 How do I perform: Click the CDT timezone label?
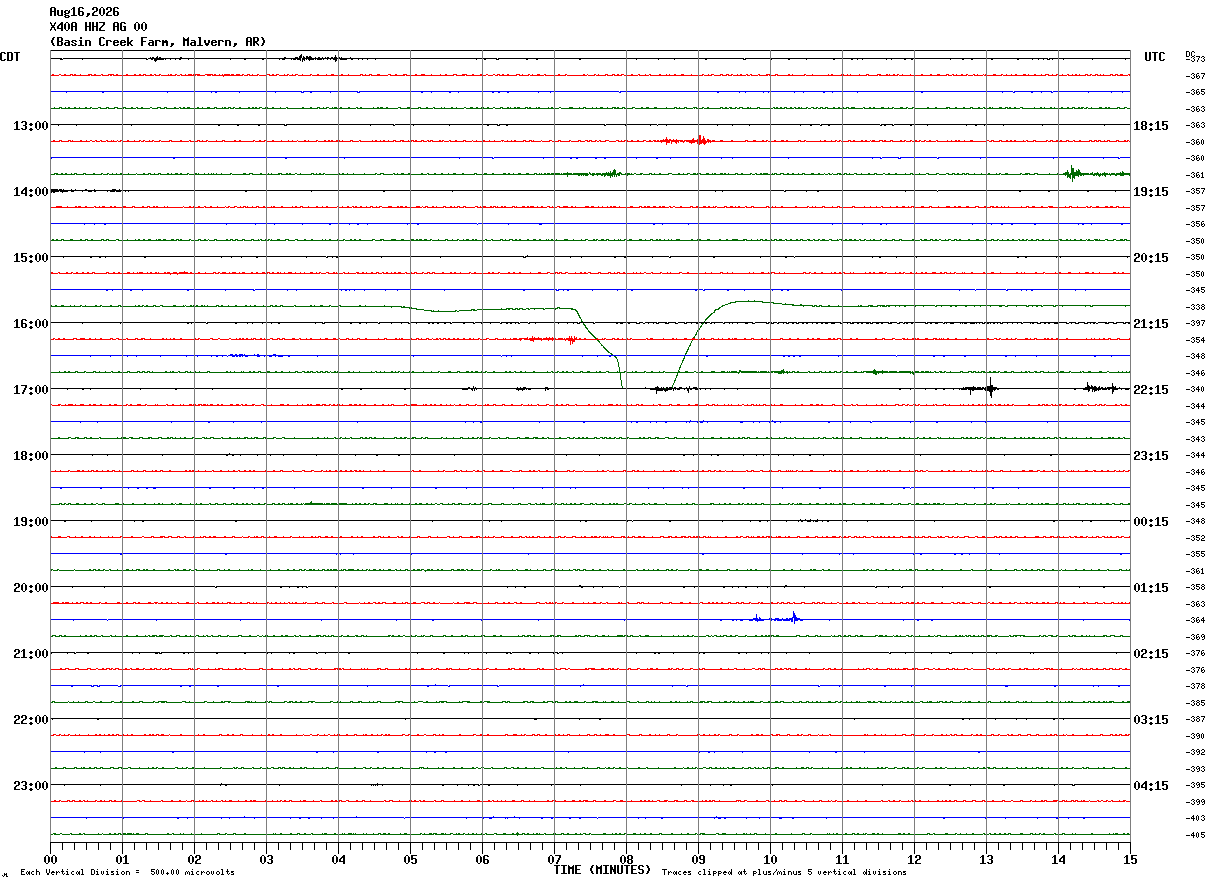pyautogui.click(x=10, y=57)
